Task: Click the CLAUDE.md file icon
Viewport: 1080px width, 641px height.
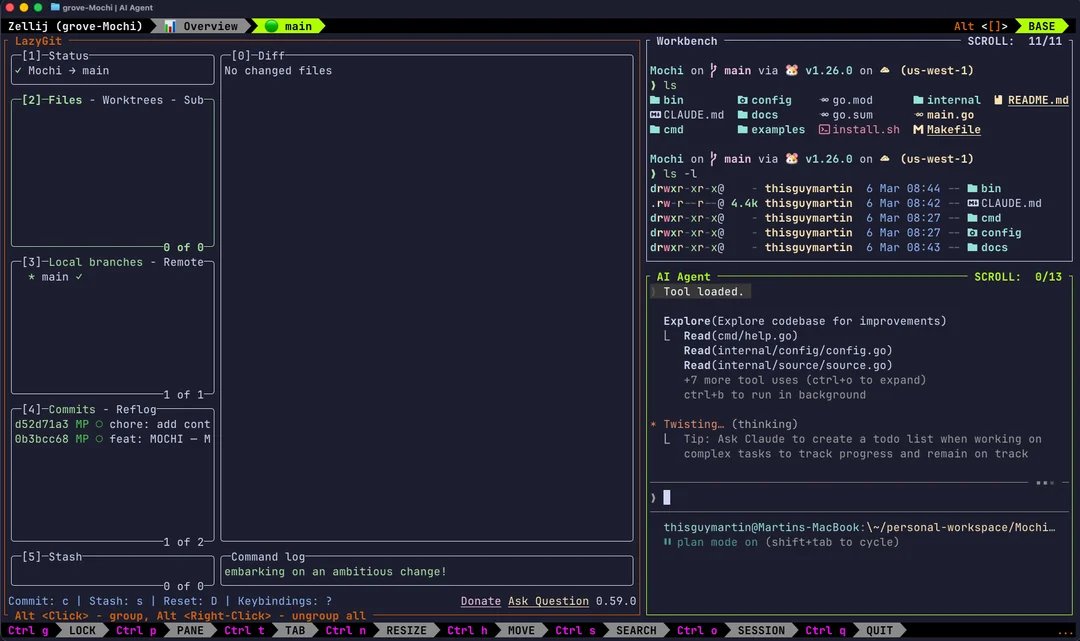Action: tap(655, 115)
